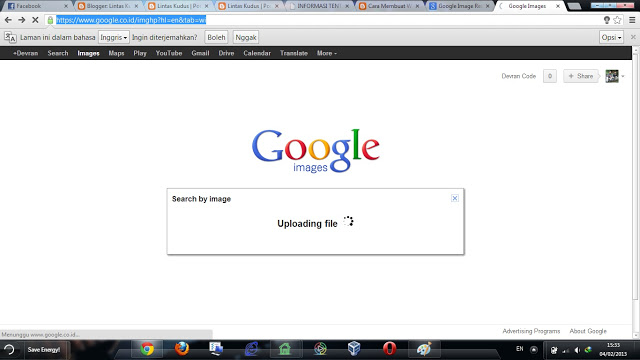The image size is (640, 360).
Task: Open account dropdown arrow next to avatar
Action: pyautogui.click(x=622, y=76)
